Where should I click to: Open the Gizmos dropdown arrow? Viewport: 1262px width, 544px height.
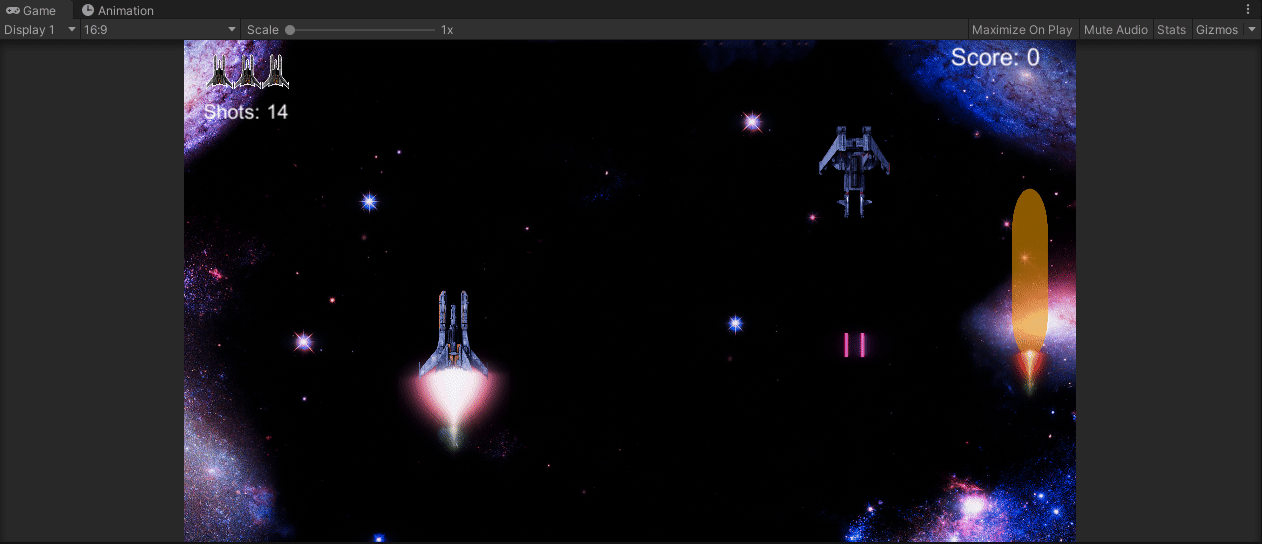(x=1252, y=30)
